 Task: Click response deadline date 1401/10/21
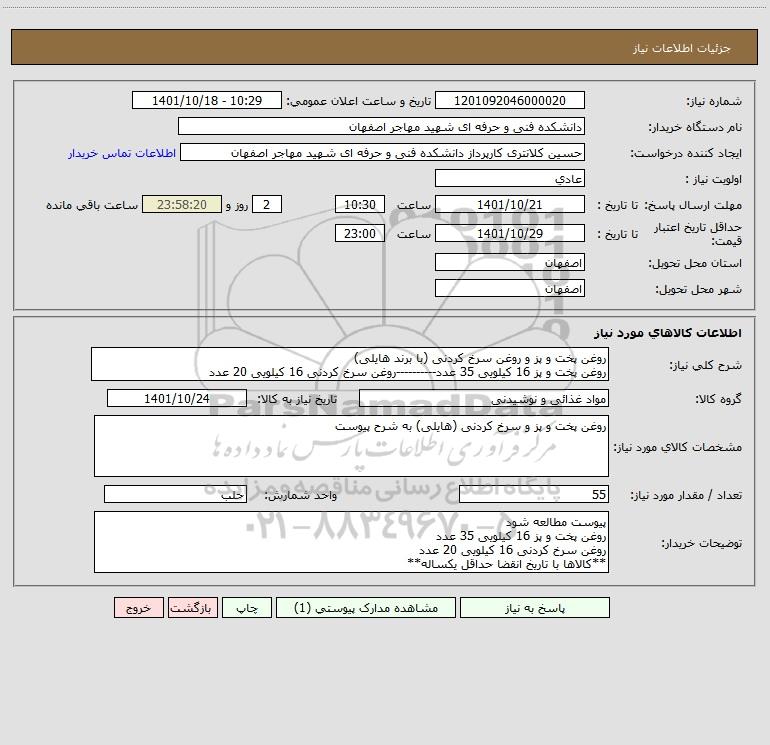click(x=510, y=204)
